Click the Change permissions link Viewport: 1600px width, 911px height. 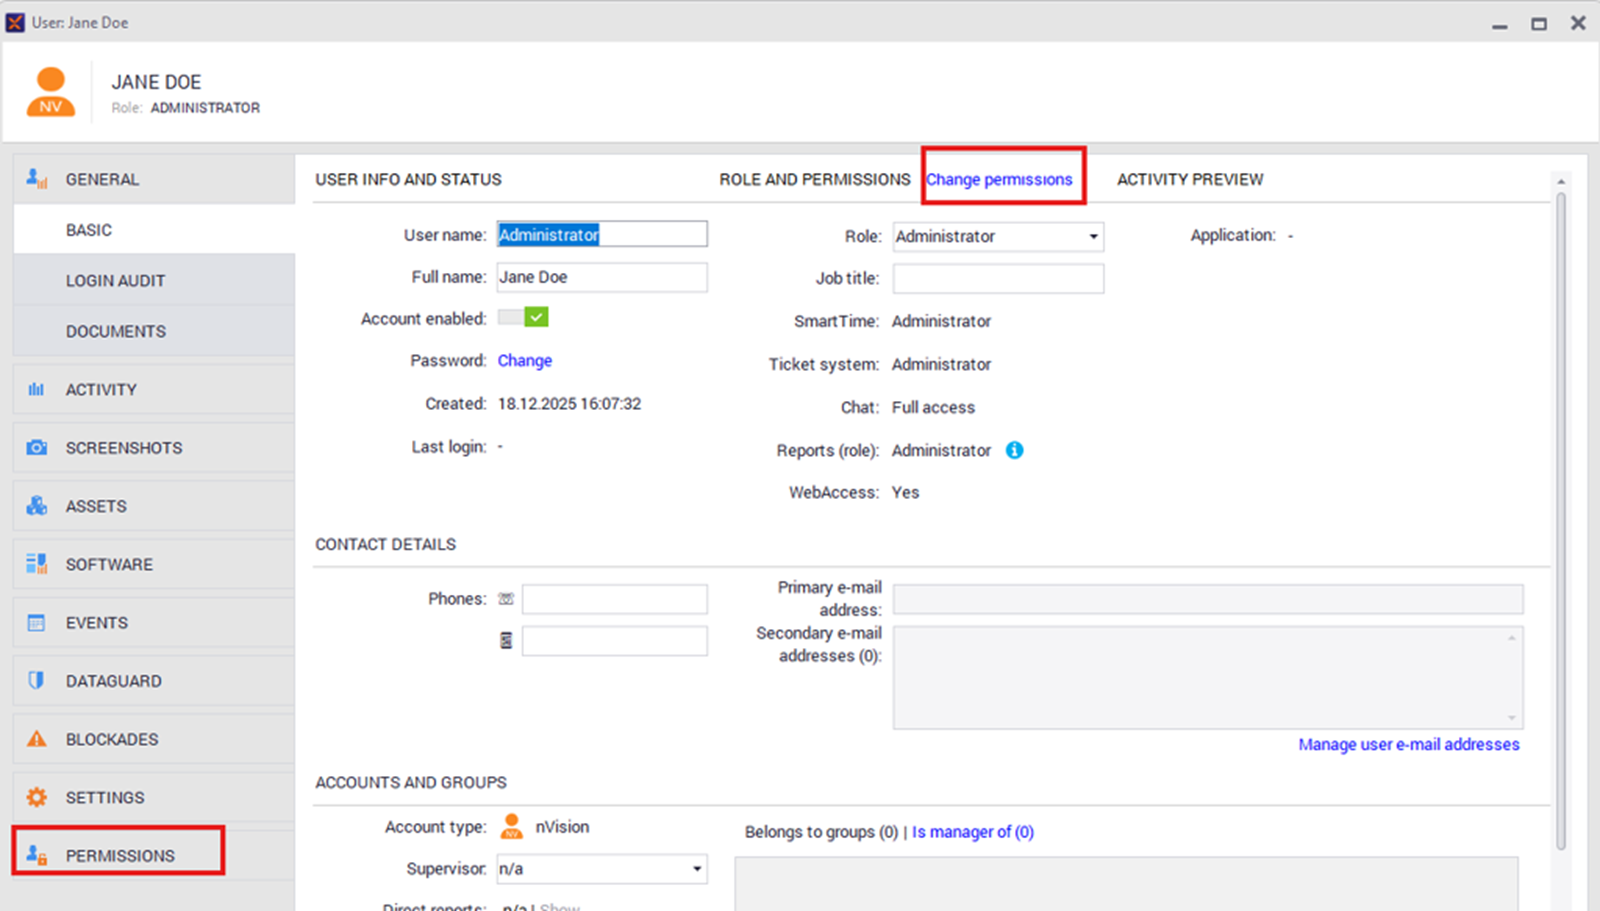(x=998, y=180)
